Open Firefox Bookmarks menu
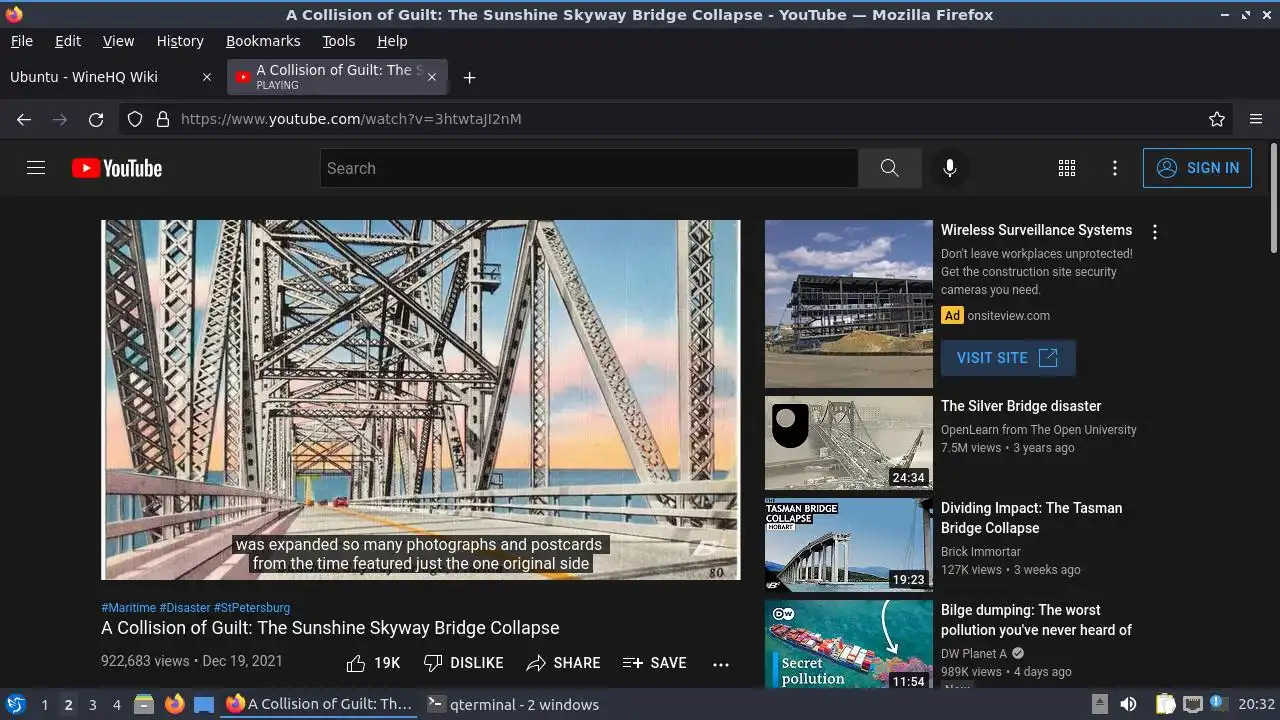Viewport: 1280px width, 720px height. (263, 41)
